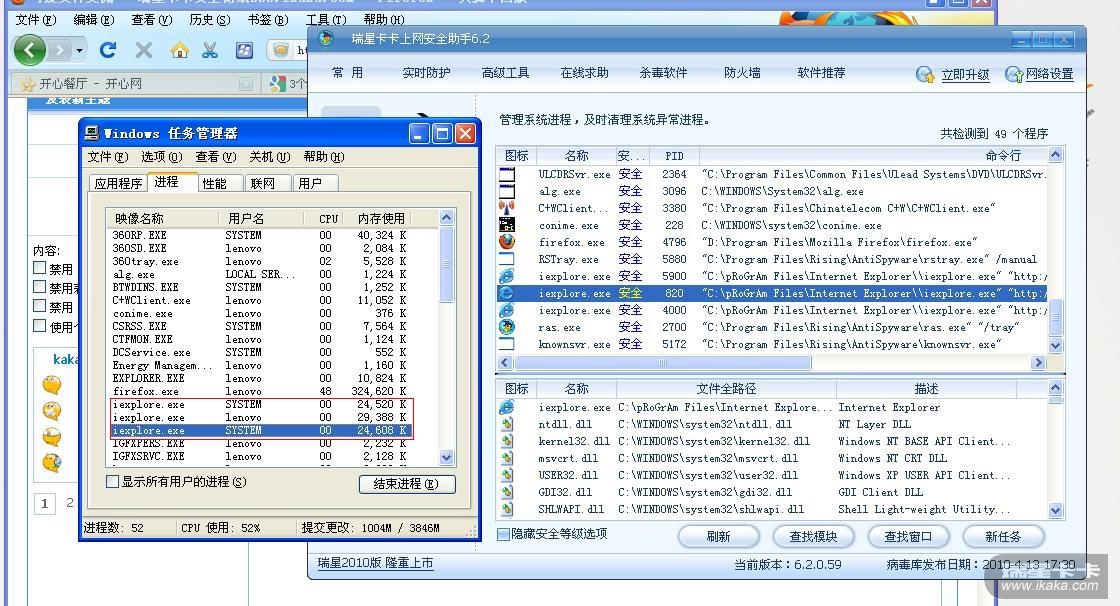Click the scissors icon in Firefox toolbar

point(210,50)
